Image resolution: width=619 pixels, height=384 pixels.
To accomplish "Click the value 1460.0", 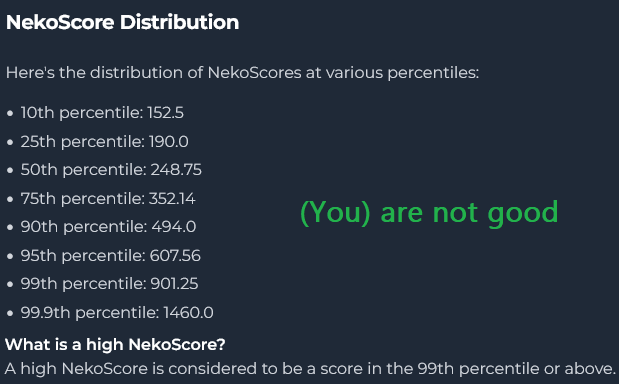I will pos(188,313).
